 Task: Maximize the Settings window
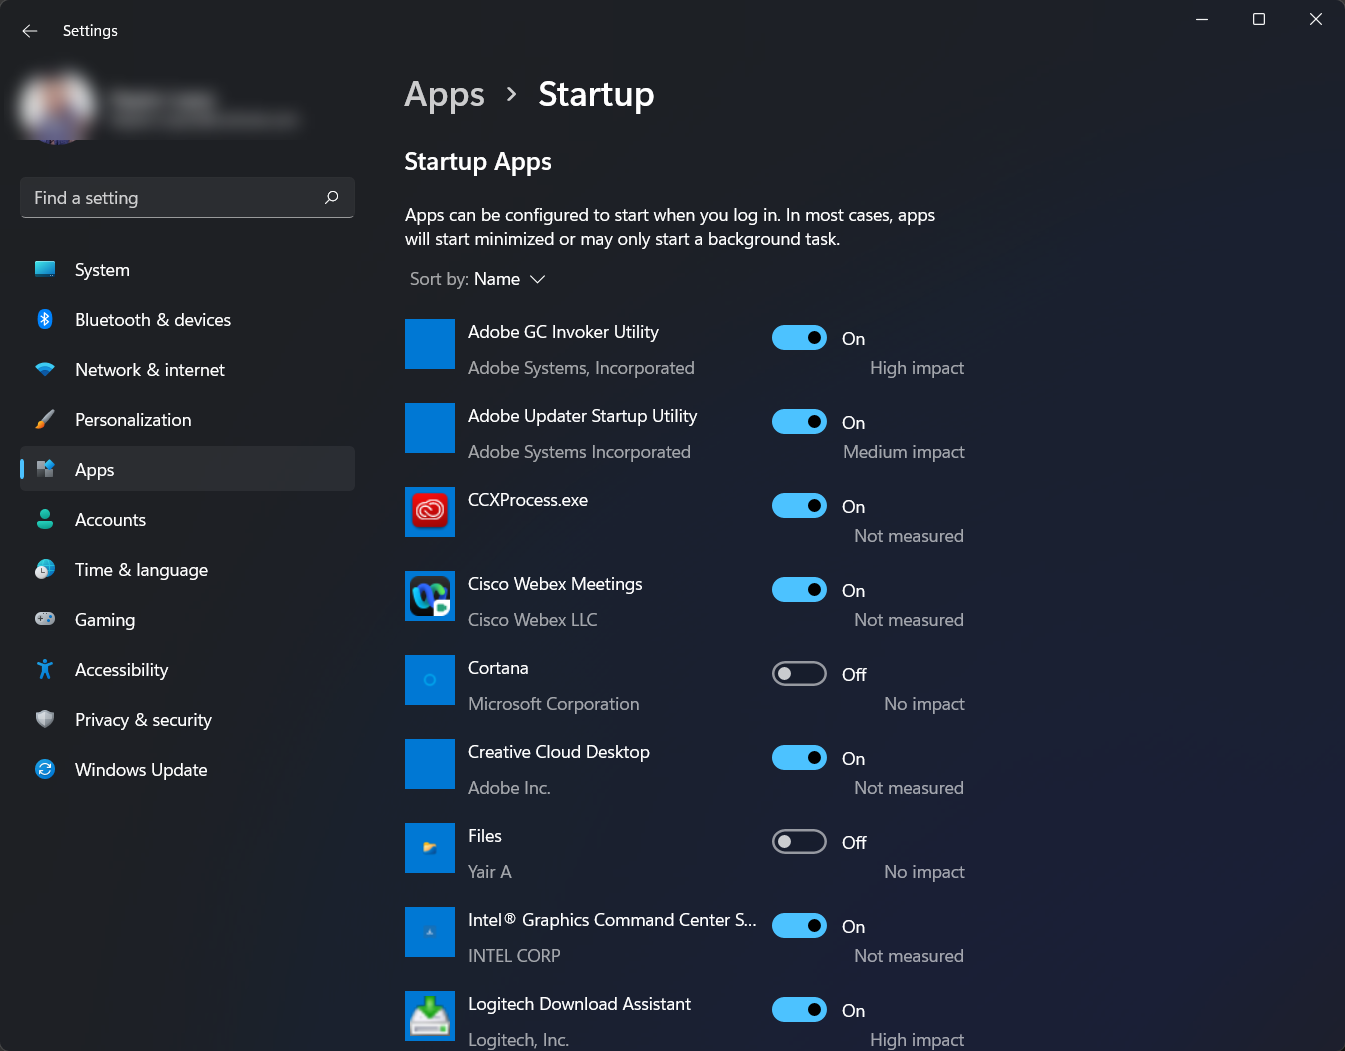click(1259, 19)
